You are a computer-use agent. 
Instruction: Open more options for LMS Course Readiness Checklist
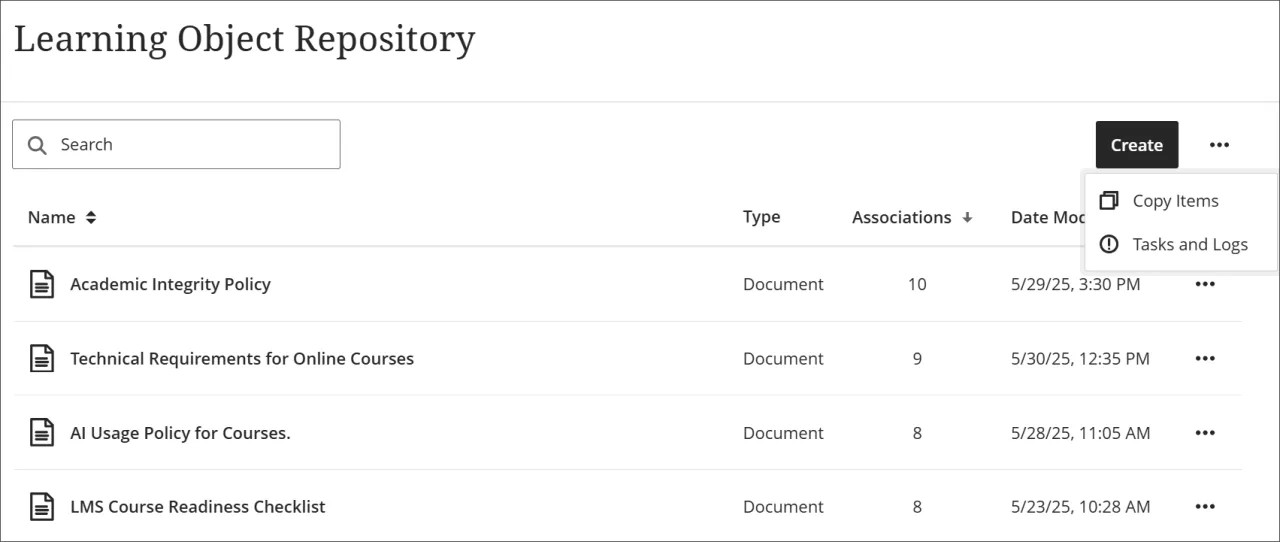(1205, 507)
